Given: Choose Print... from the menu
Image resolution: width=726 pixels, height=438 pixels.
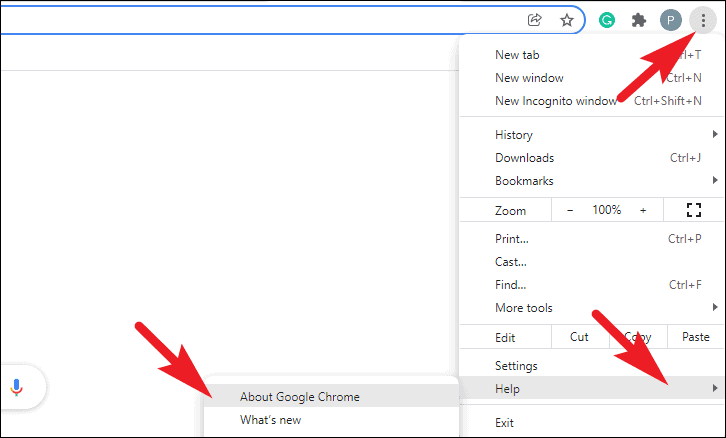Looking at the screenshot, I should pos(592,239).
